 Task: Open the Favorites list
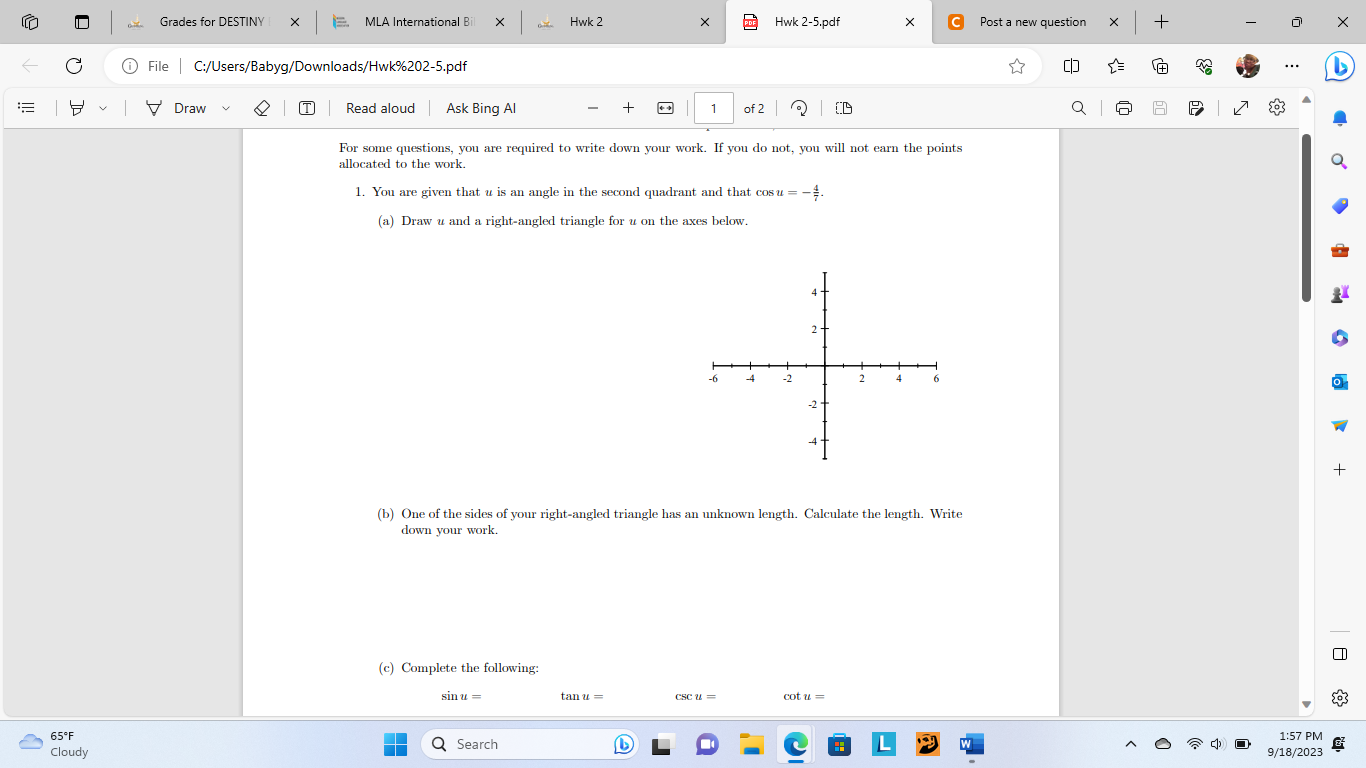(1116, 66)
